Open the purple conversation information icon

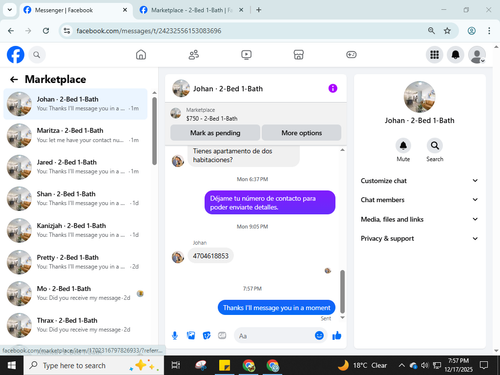click(333, 88)
